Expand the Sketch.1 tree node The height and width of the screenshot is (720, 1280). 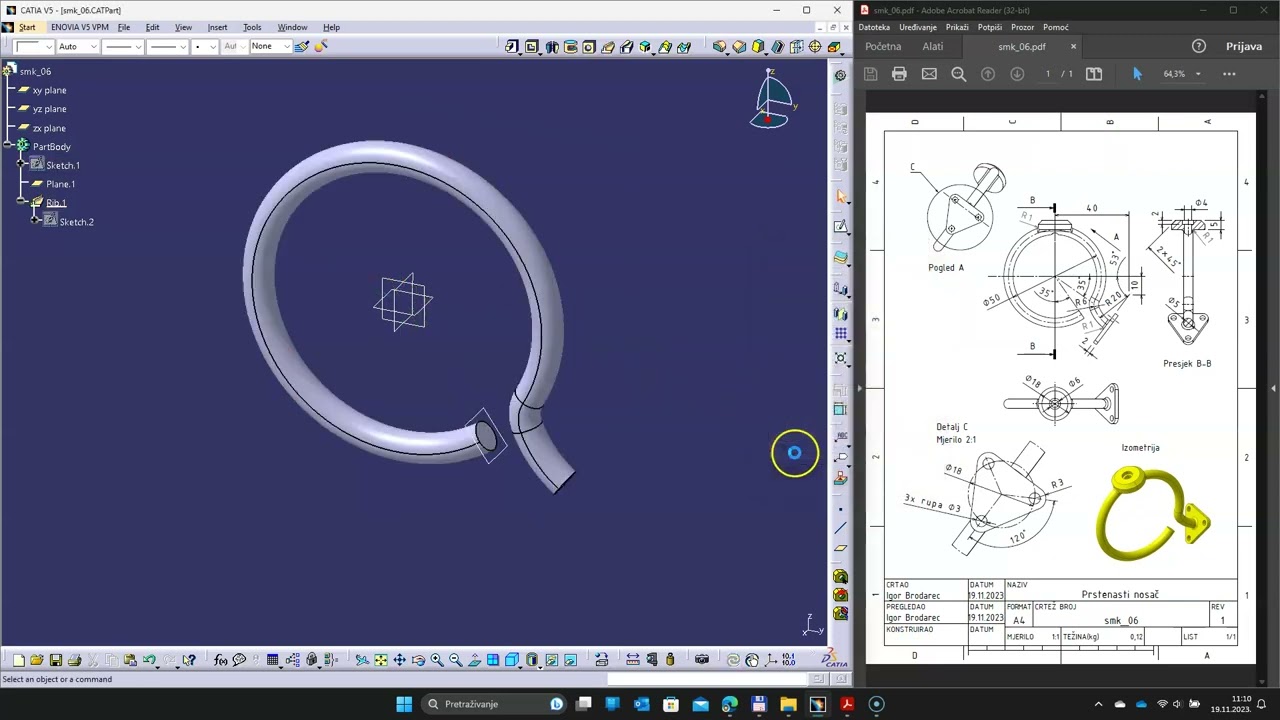(x=22, y=165)
